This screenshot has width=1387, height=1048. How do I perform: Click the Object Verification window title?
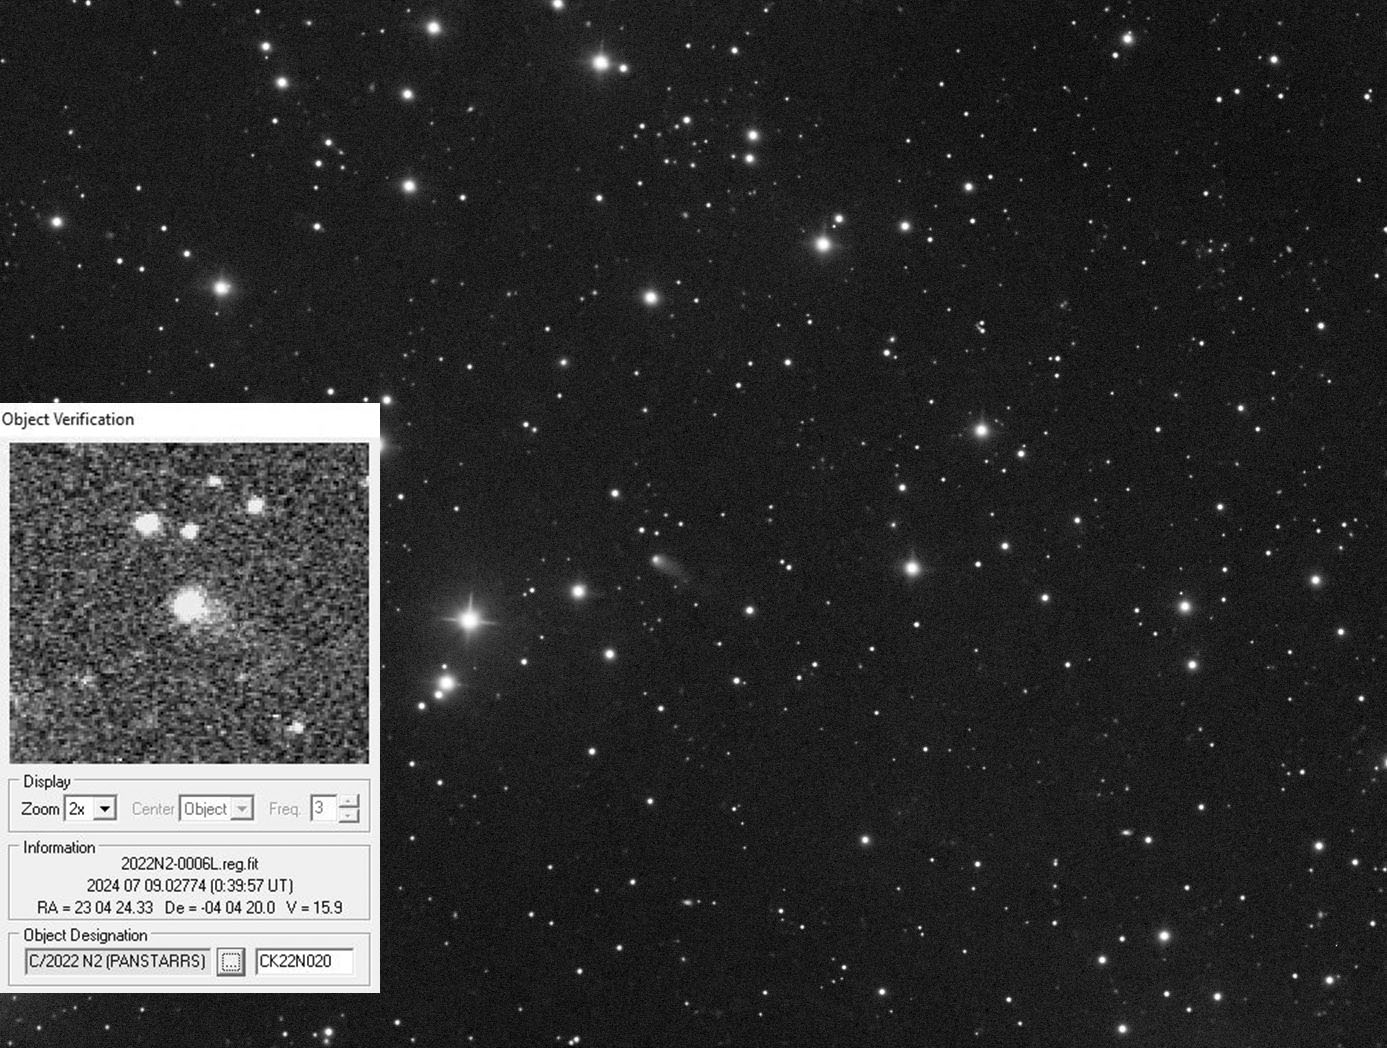68,419
